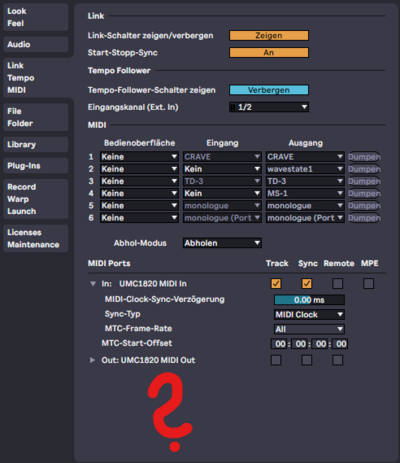Open the Abhol-Modus Abholen dropdown
Screen dimensions: 400x463
222,243
